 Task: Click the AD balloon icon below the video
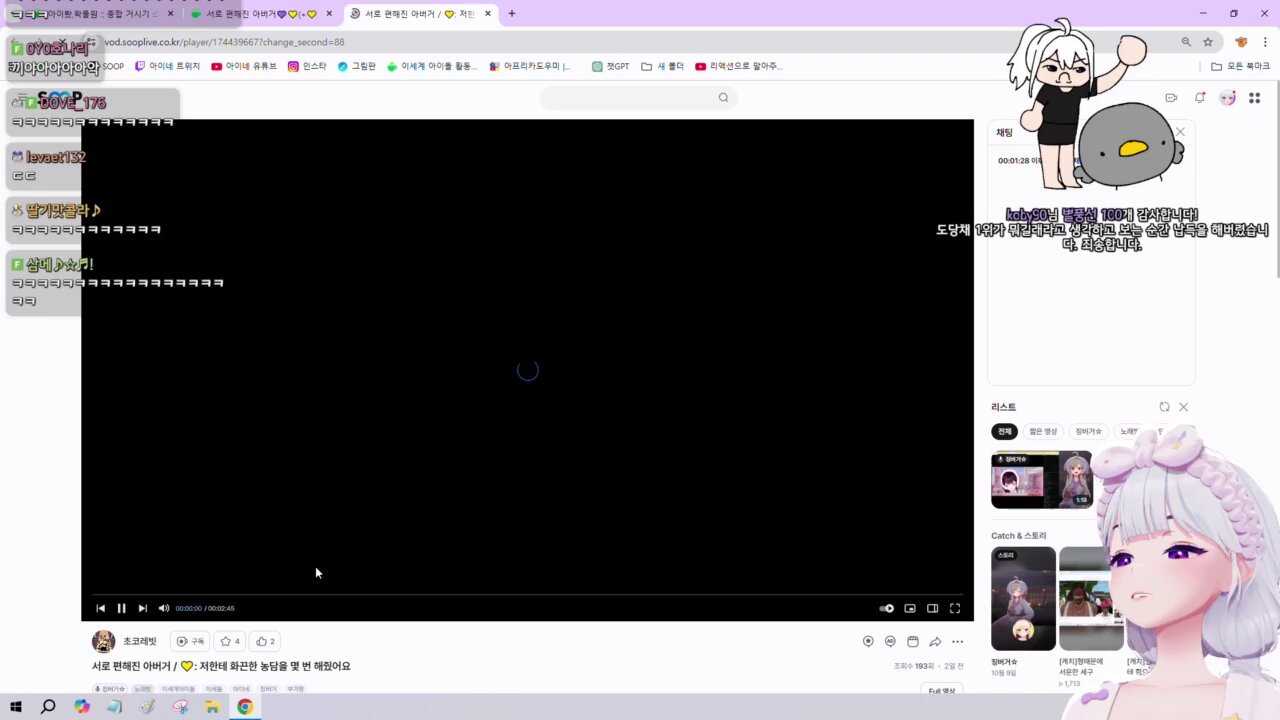[x=890, y=642]
